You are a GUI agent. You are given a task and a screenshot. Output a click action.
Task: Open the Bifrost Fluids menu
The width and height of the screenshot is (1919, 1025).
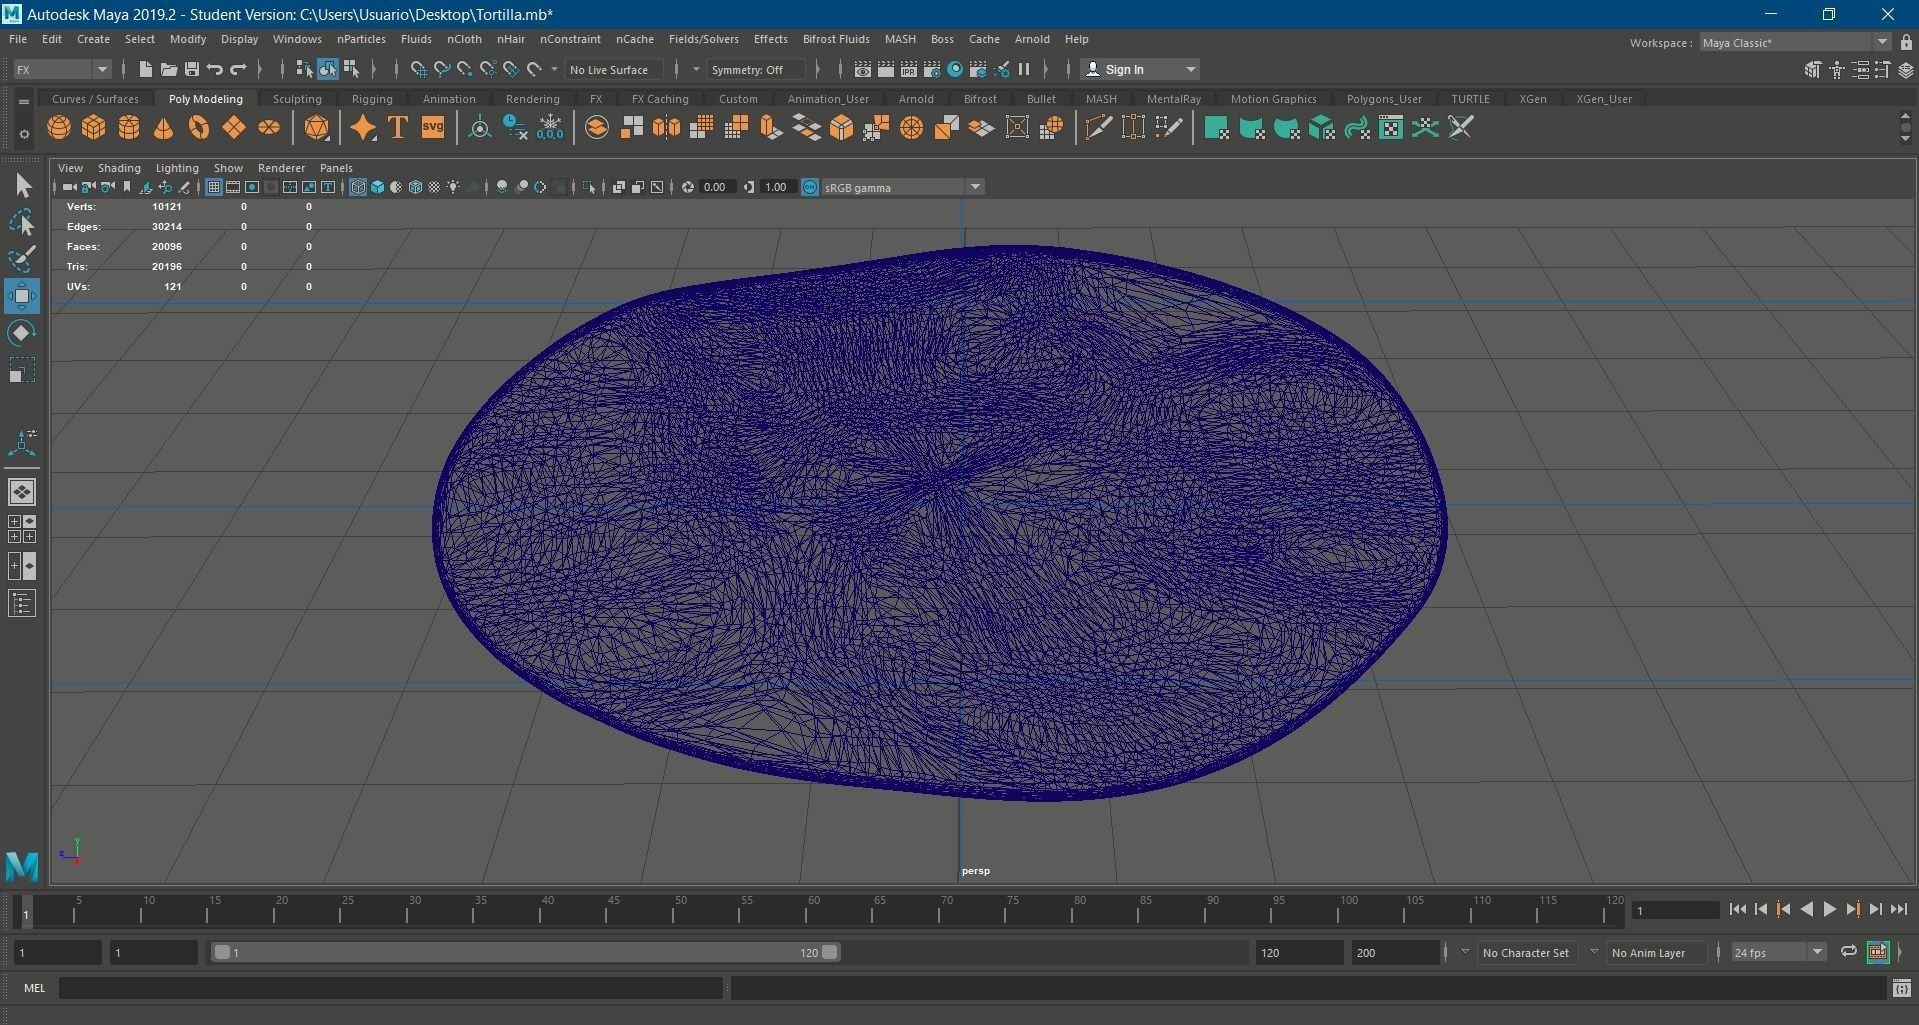point(836,39)
